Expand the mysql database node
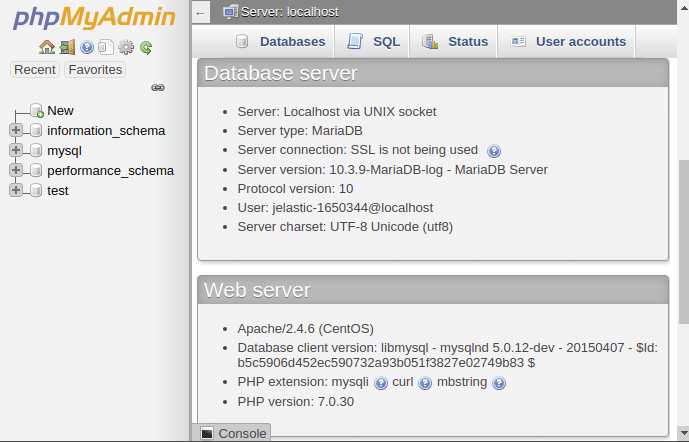689x442 pixels. (x=16, y=150)
